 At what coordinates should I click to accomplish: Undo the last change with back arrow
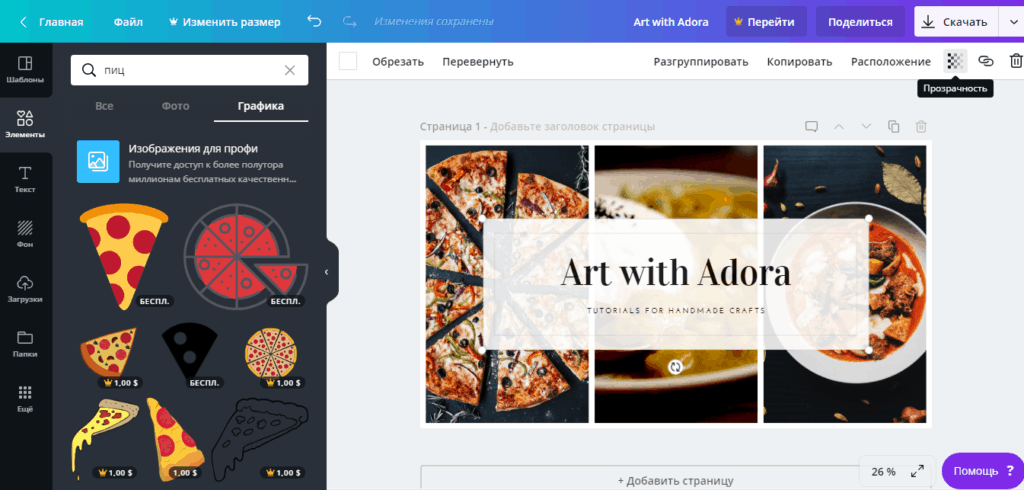(314, 22)
